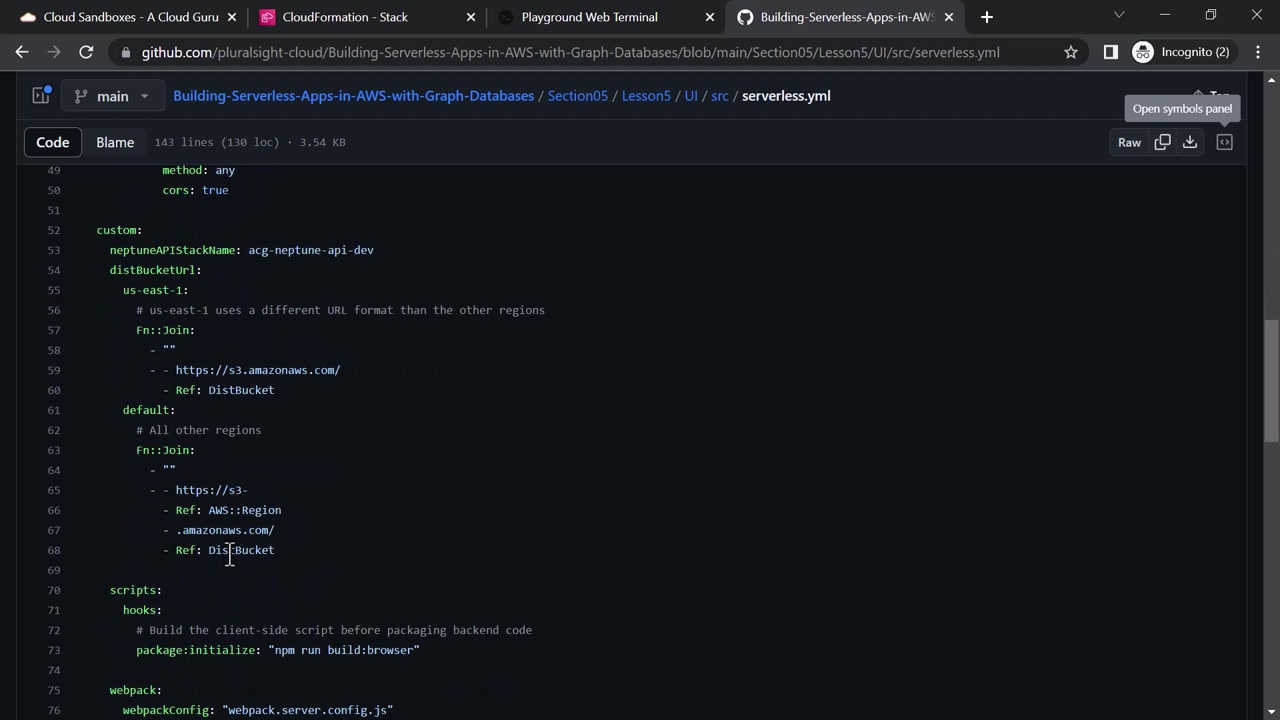
Task: Click webpack.server.config.js string
Action: [x=308, y=710]
